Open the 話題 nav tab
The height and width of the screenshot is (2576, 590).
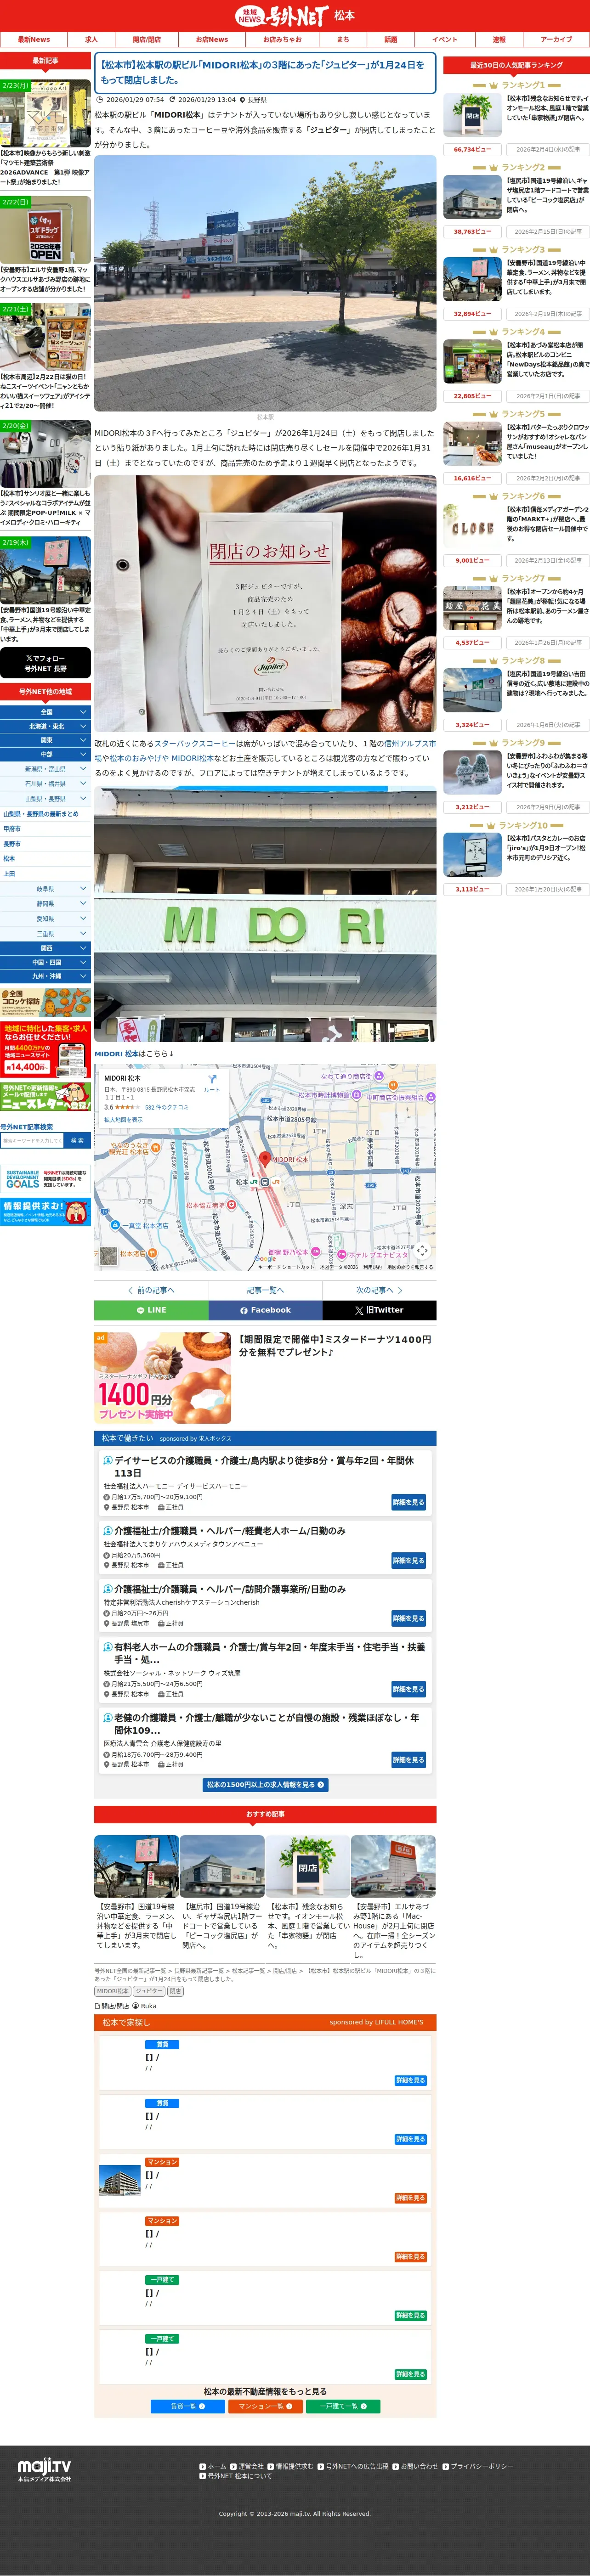pyautogui.click(x=391, y=40)
